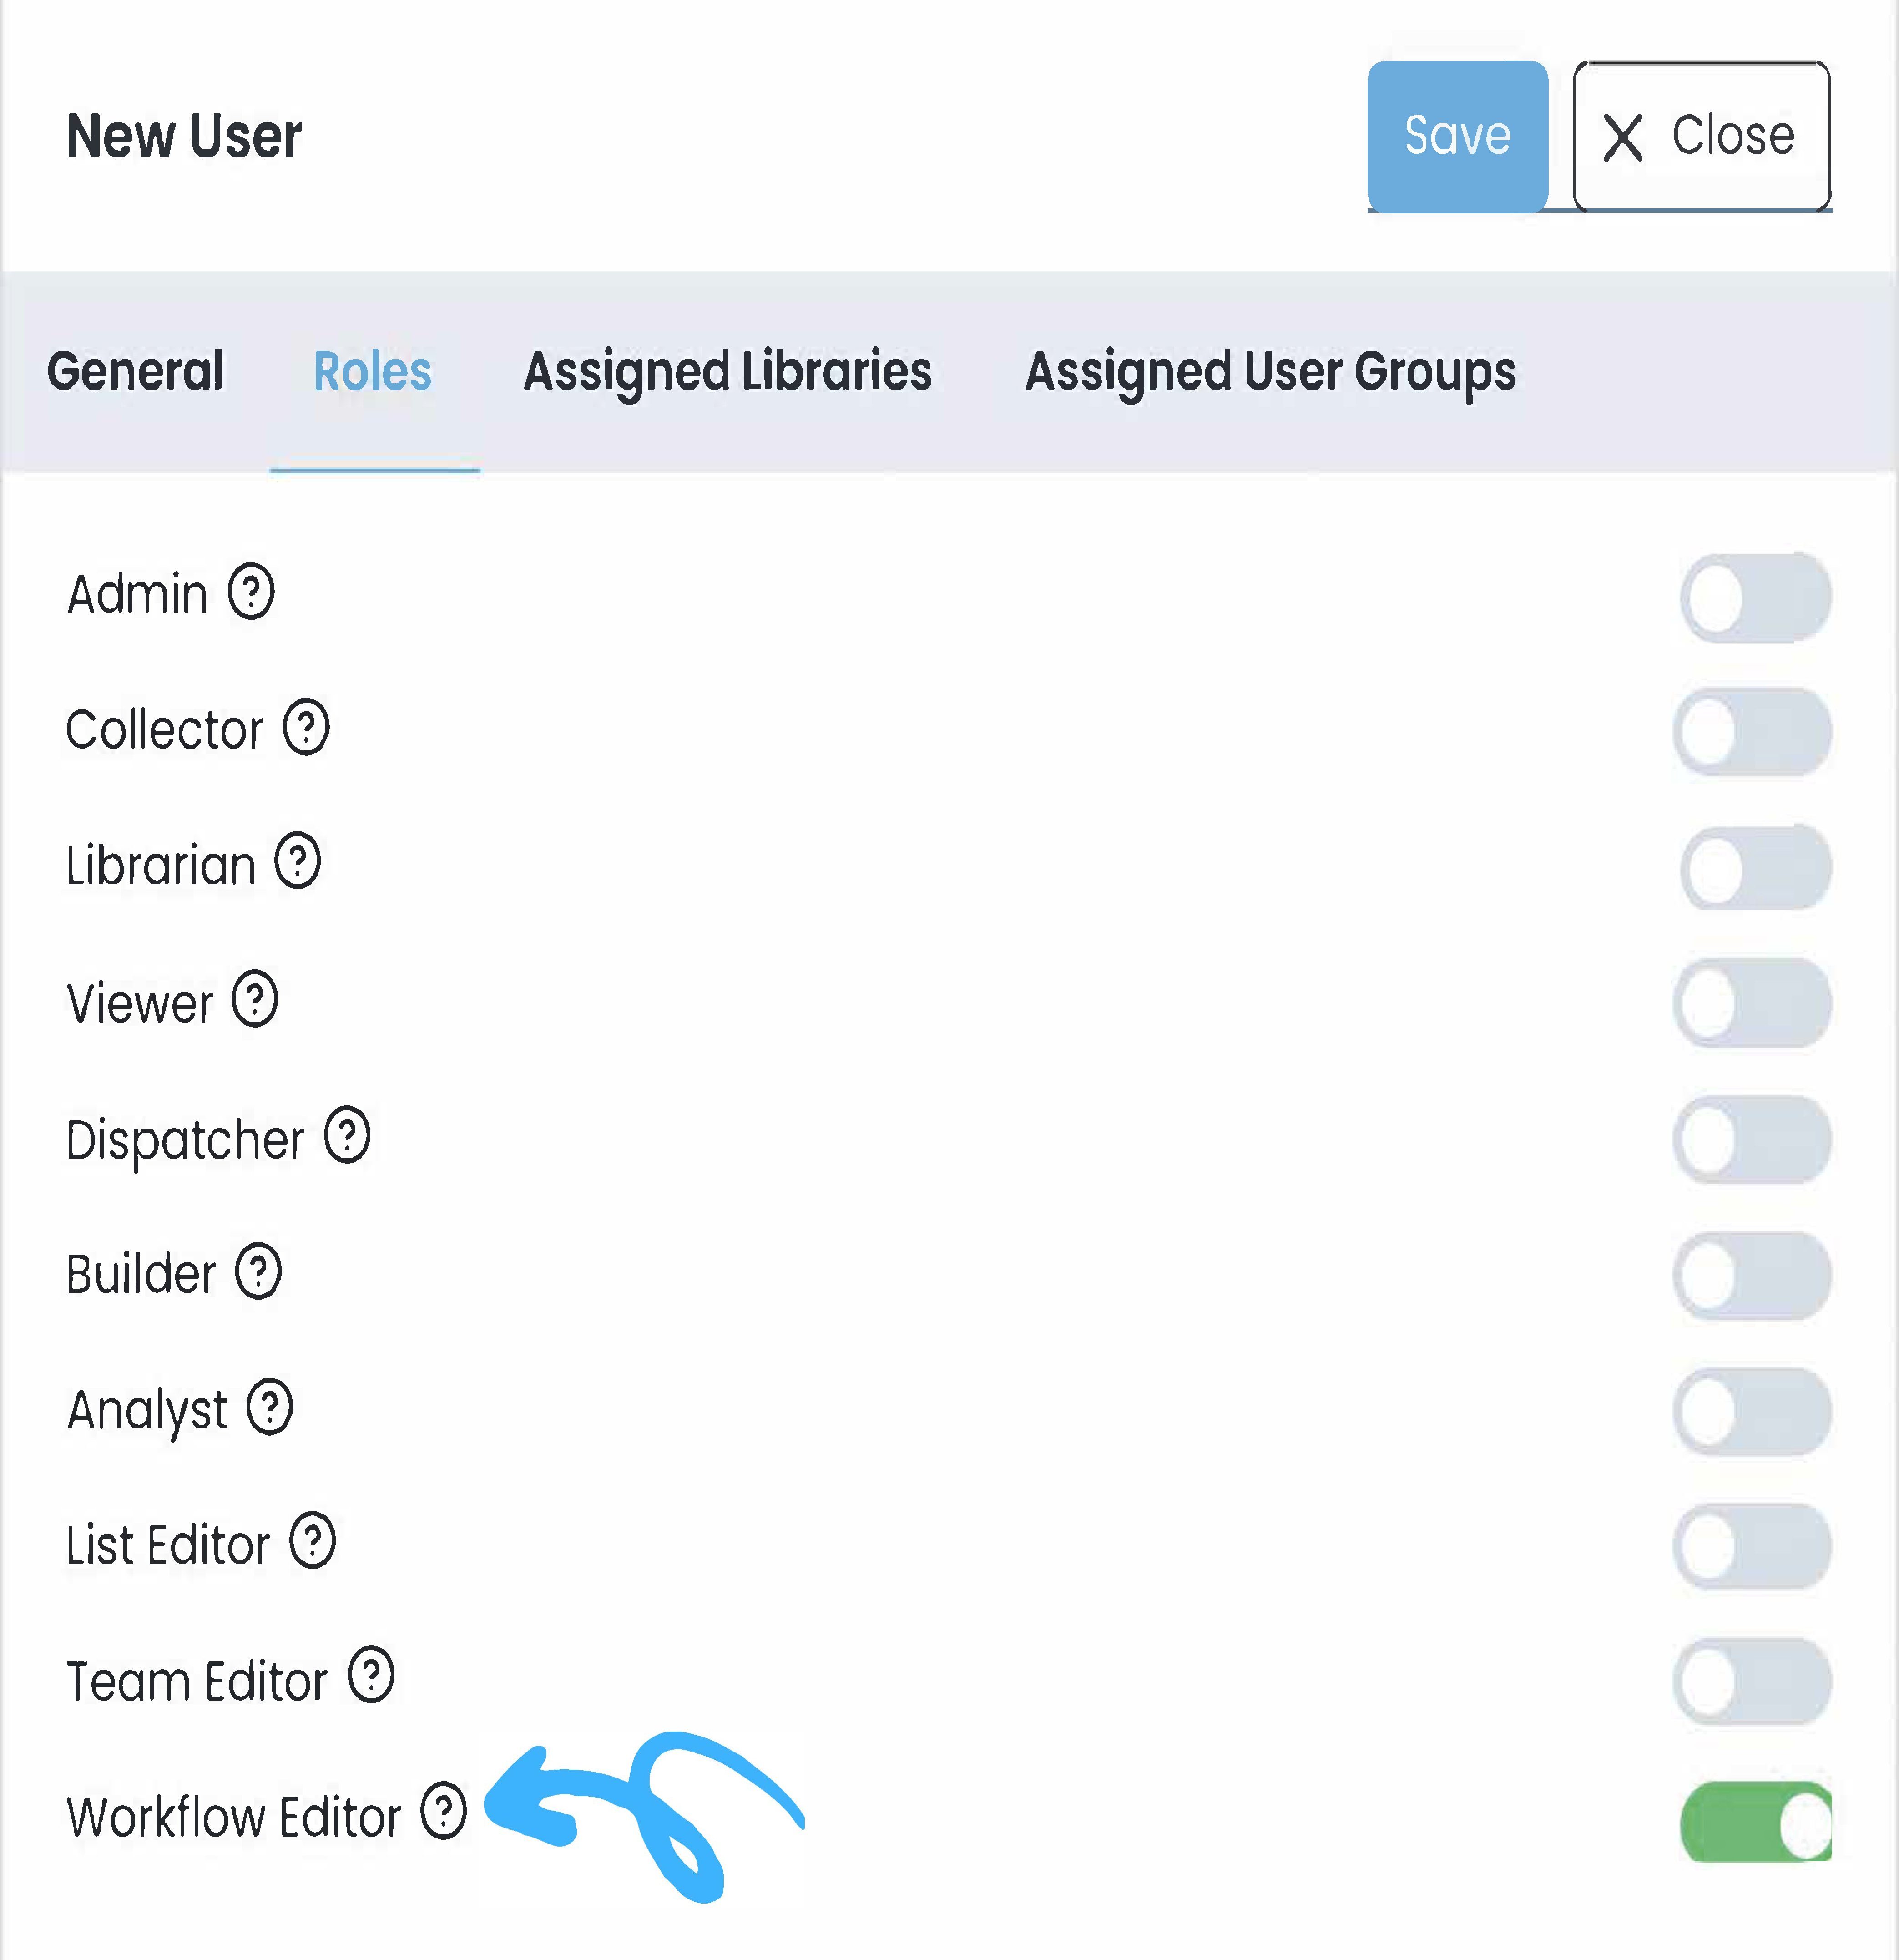Turn on the Collector role switch
Image resolution: width=1899 pixels, height=1960 pixels.
click(x=1752, y=732)
